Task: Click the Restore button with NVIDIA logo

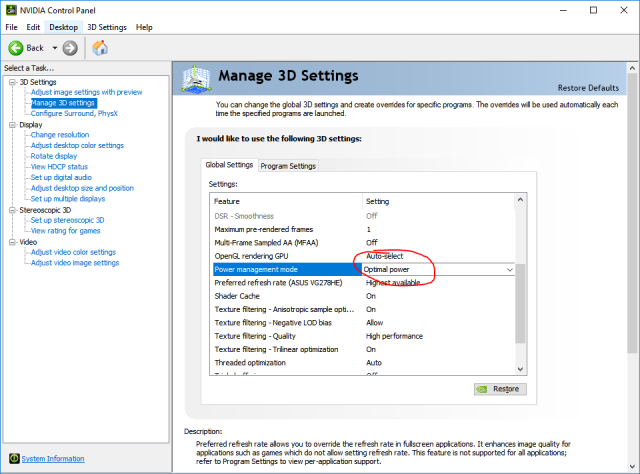Action: click(x=499, y=389)
